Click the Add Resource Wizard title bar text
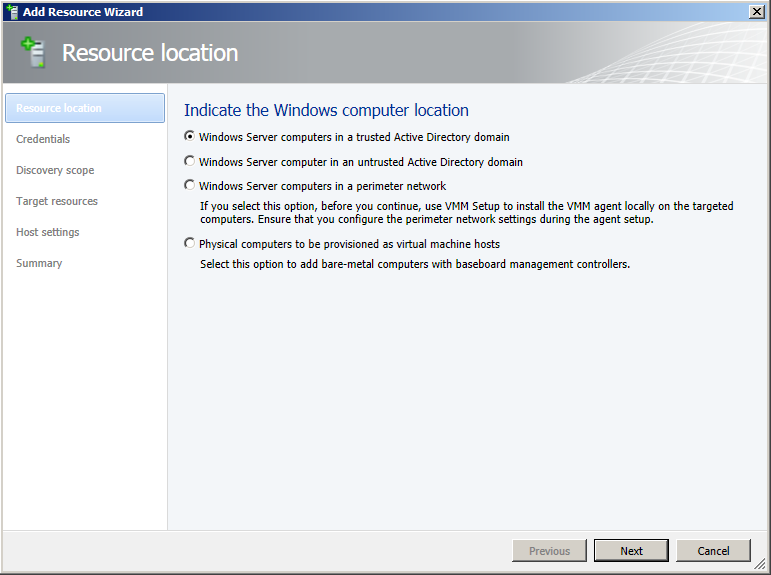 tap(83, 12)
